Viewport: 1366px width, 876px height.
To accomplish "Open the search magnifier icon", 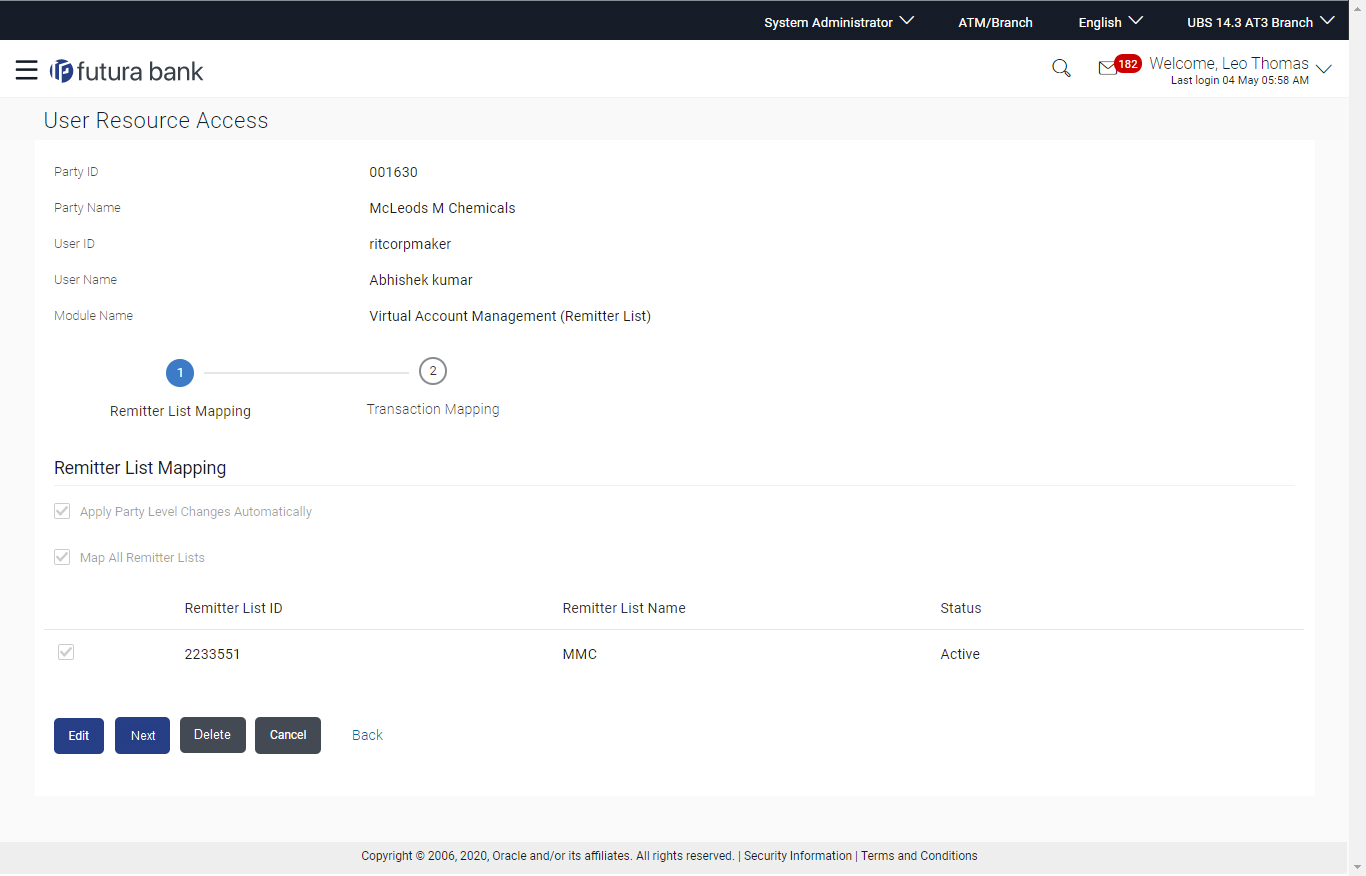I will (x=1061, y=68).
